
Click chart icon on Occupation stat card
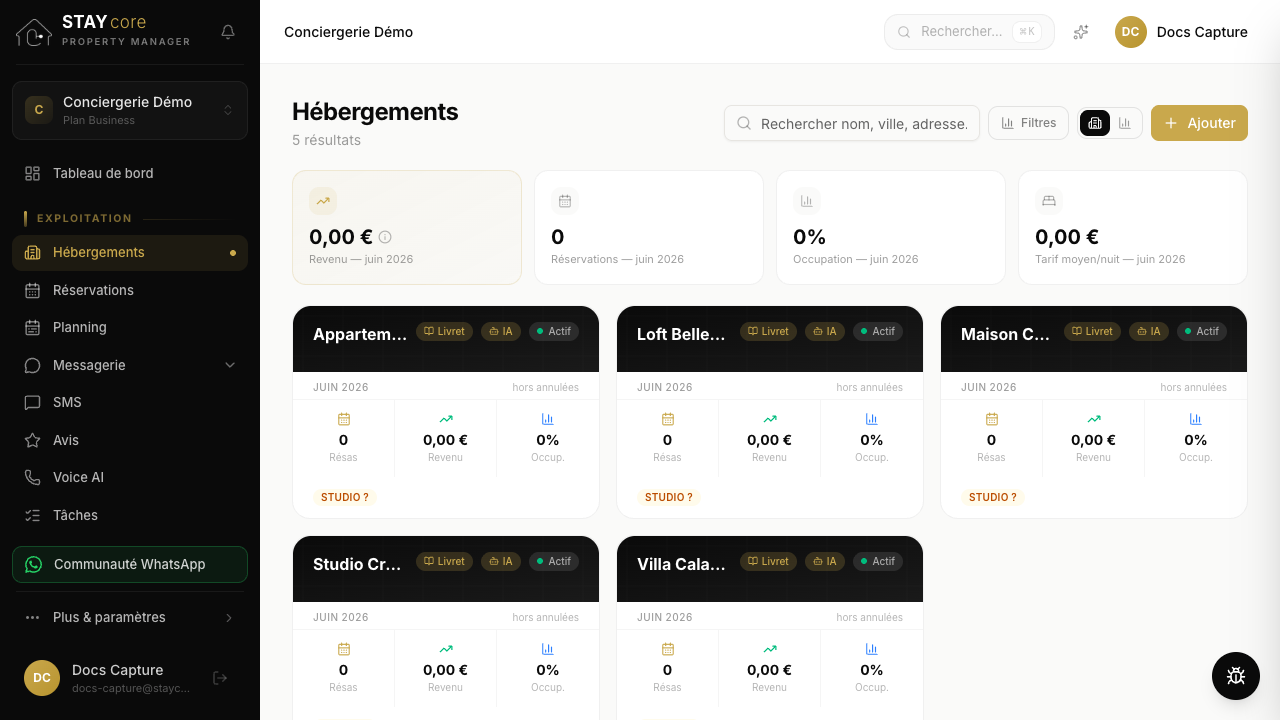point(807,201)
